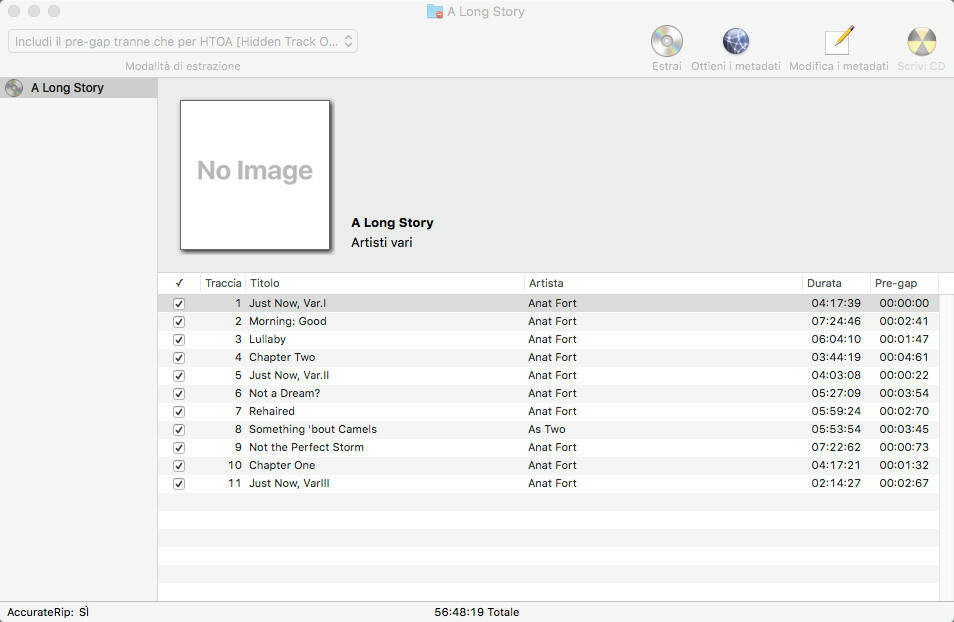The height and width of the screenshot is (622, 954).
Task: Select title Just Now, VarIII
Action: point(289,483)
